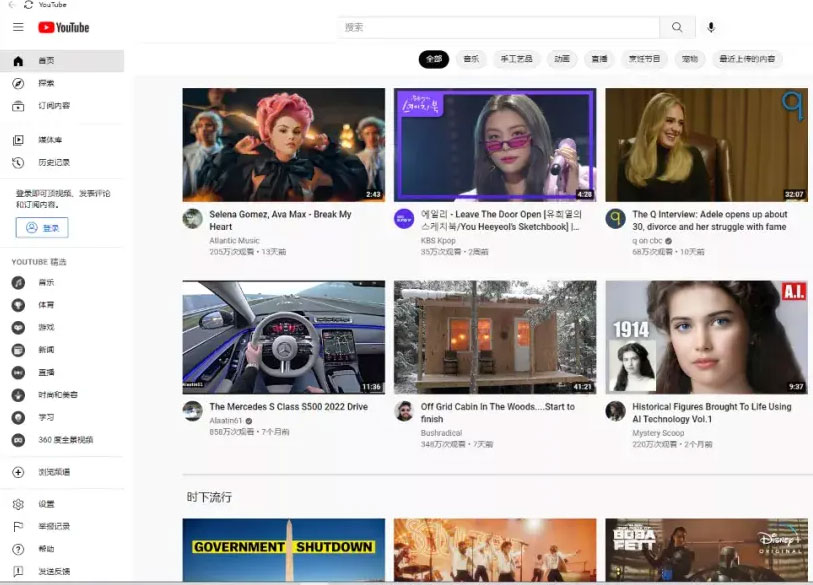
Task: Open KBS Kpop purple-framed video thumbnail
Action: click(x=495, y=145)
